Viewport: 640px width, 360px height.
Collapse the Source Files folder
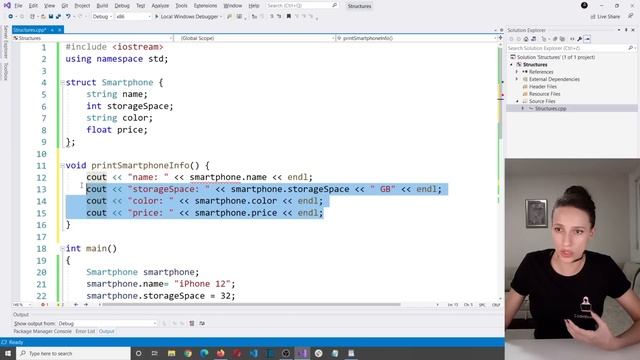[x=517, y=101]
